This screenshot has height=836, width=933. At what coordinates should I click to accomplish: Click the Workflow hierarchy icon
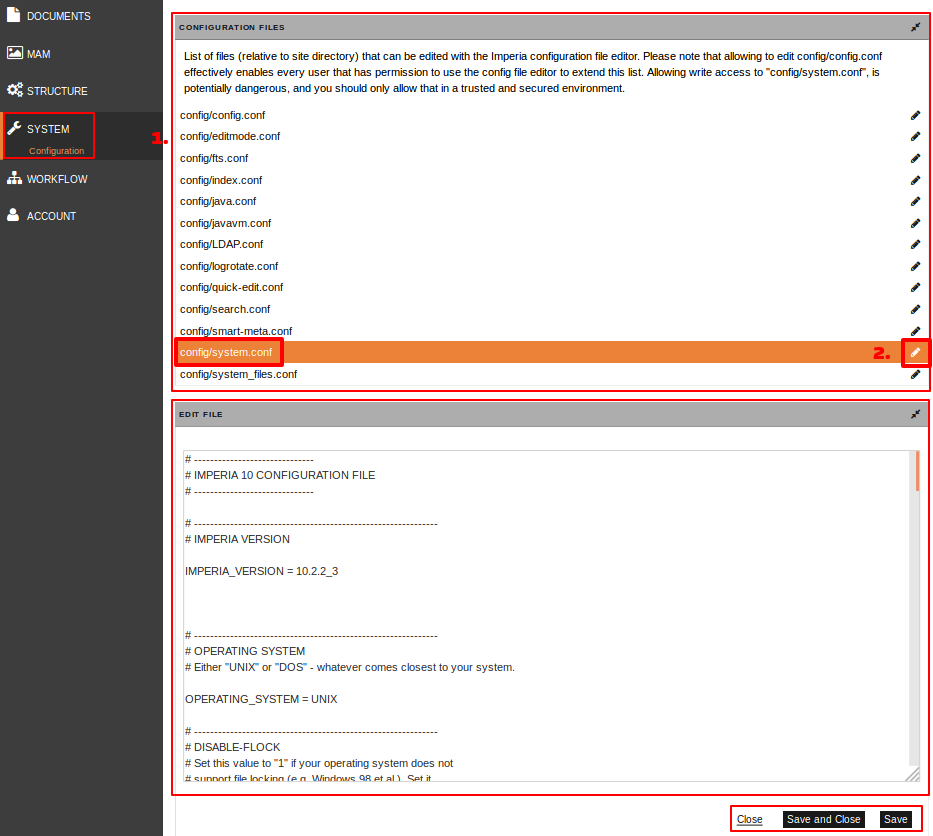click(x=14, y=178)
